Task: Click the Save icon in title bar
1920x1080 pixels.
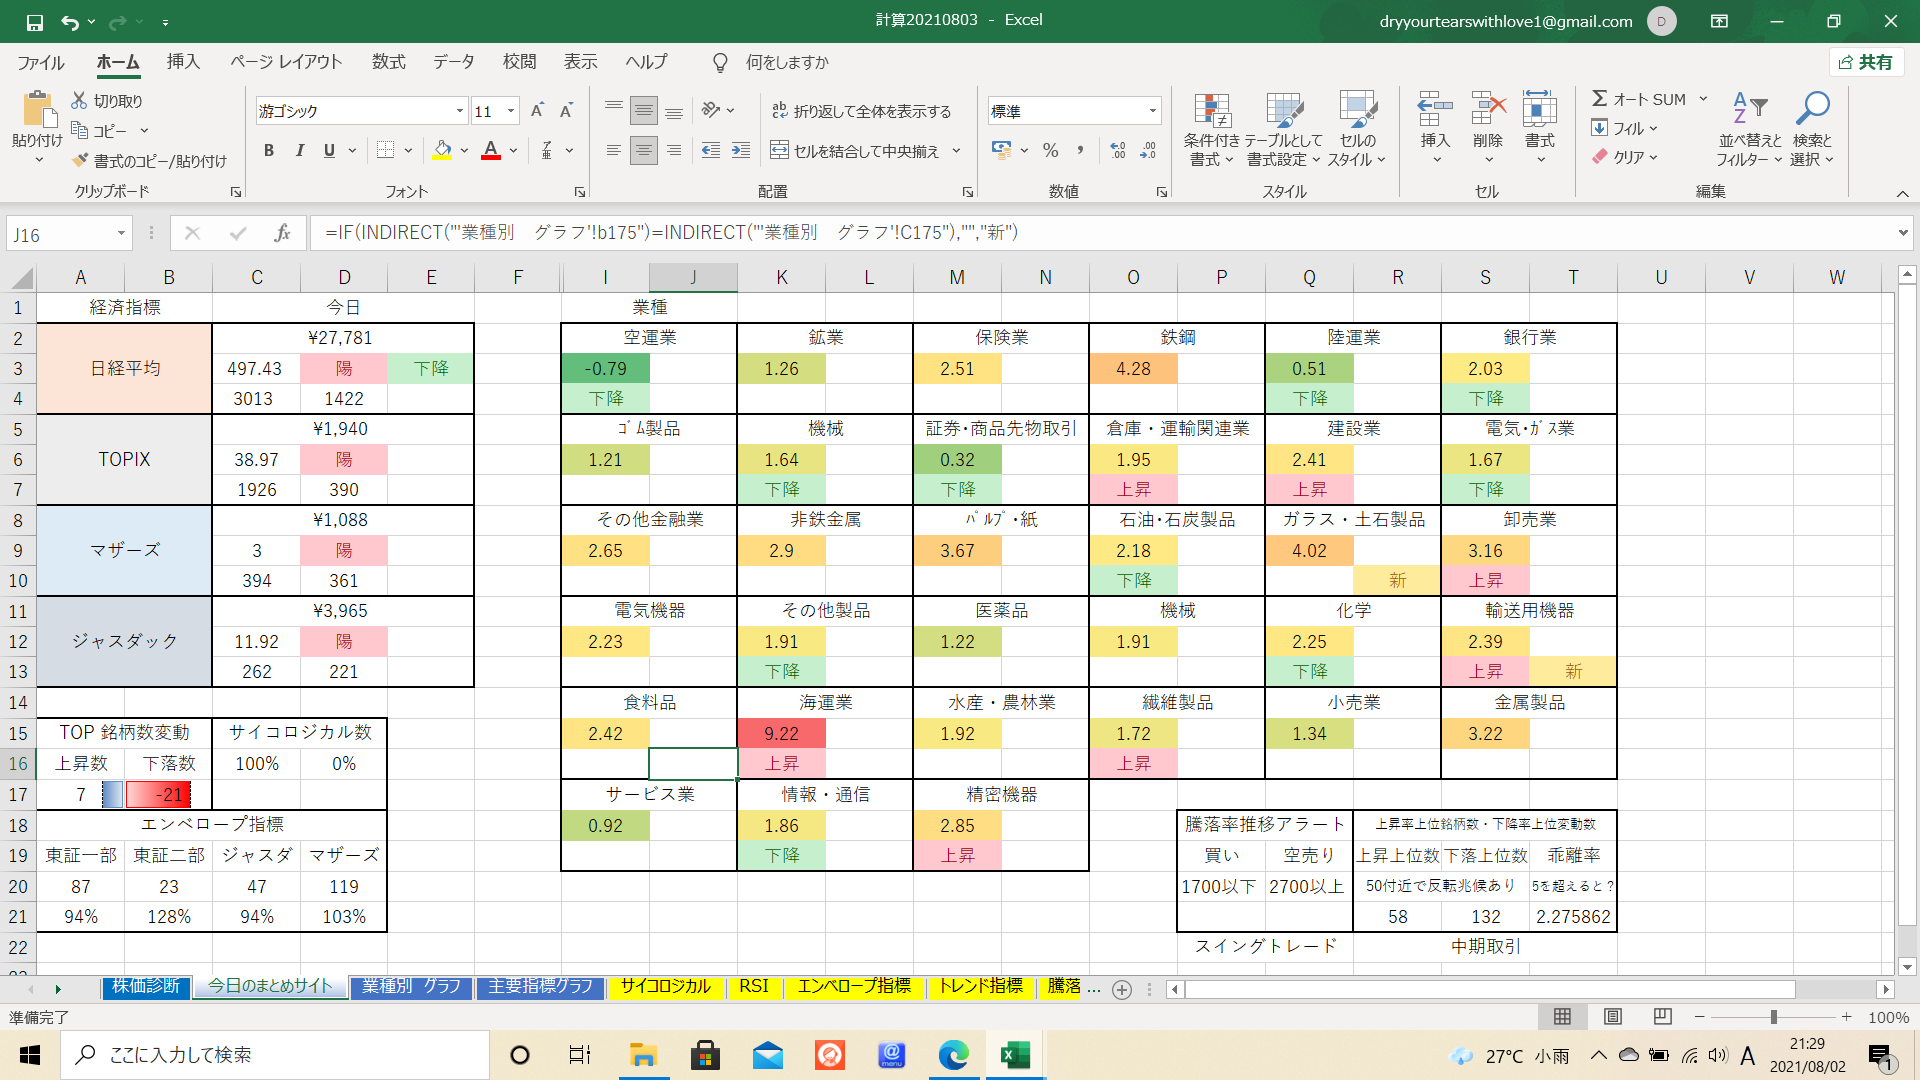Action: (34, 21)
